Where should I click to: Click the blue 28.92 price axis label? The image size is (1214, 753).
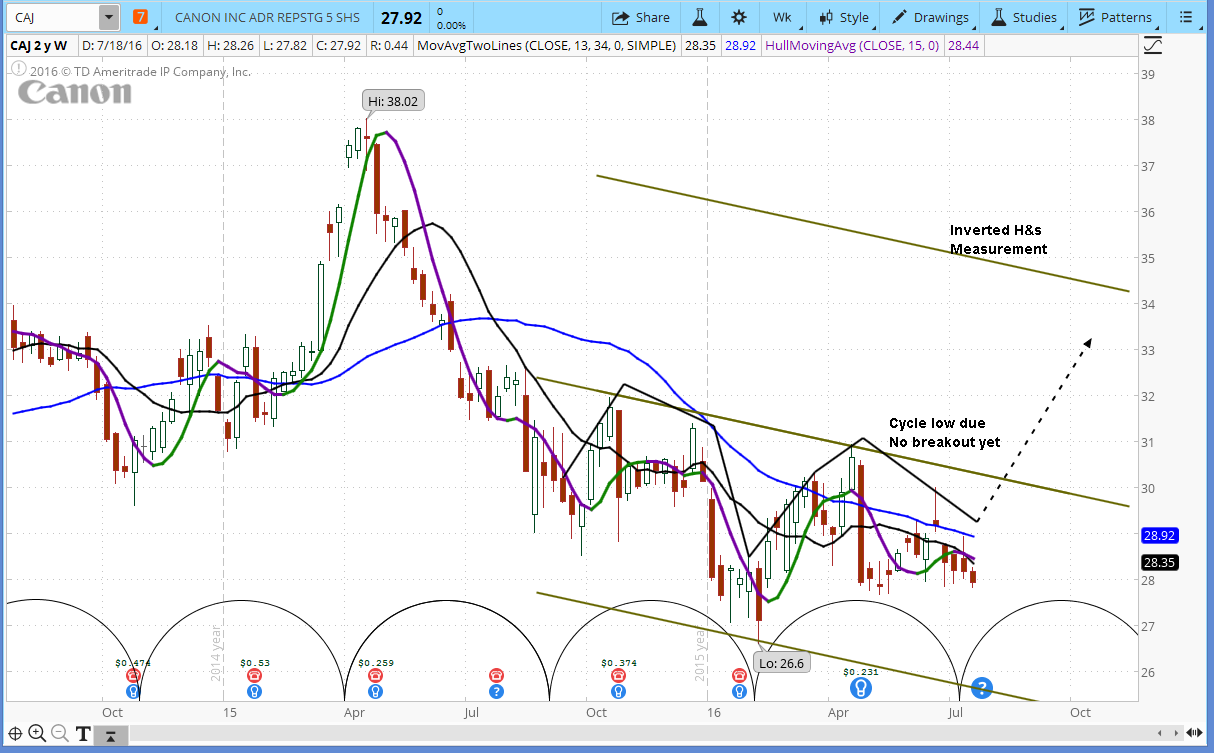tap(1160, 536)
